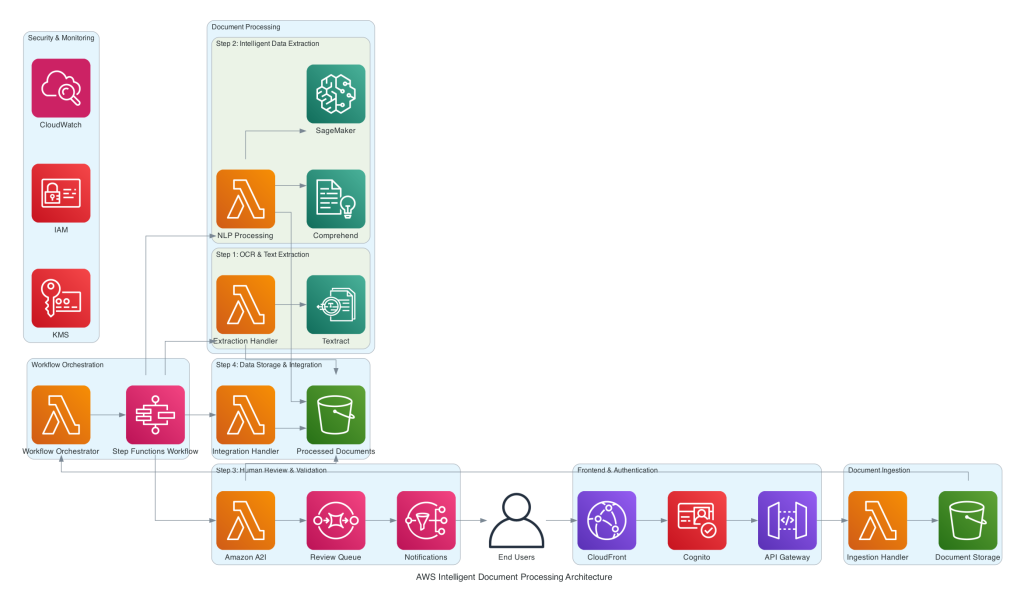Click the Document Ingestion group title
1024x593 pixels.
point(879,470)
